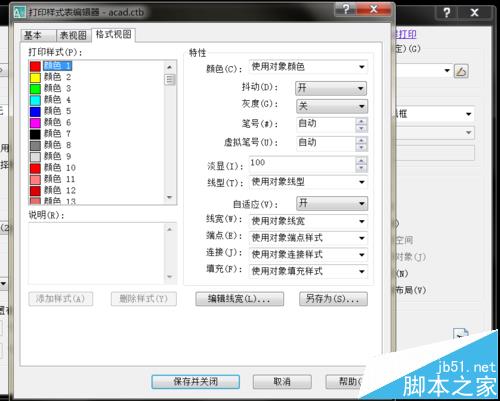
Task: Decrease the 虚拟笔号(U) value with down arrow
Action: click(x=362, y=147)
